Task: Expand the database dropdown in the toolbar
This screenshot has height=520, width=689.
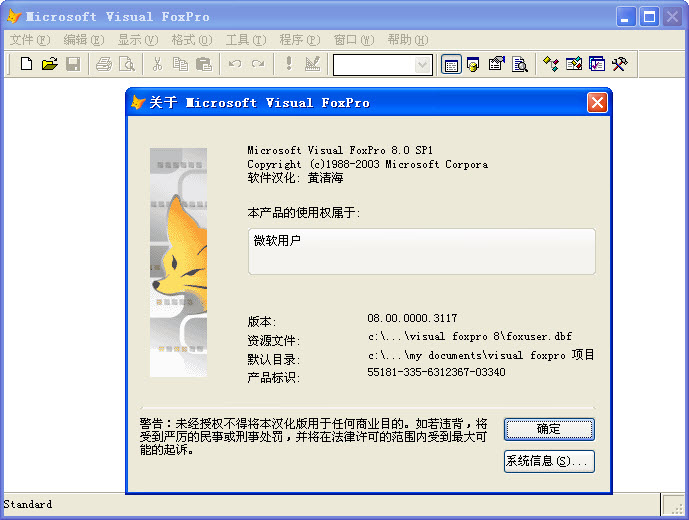Action: (423, 64)
